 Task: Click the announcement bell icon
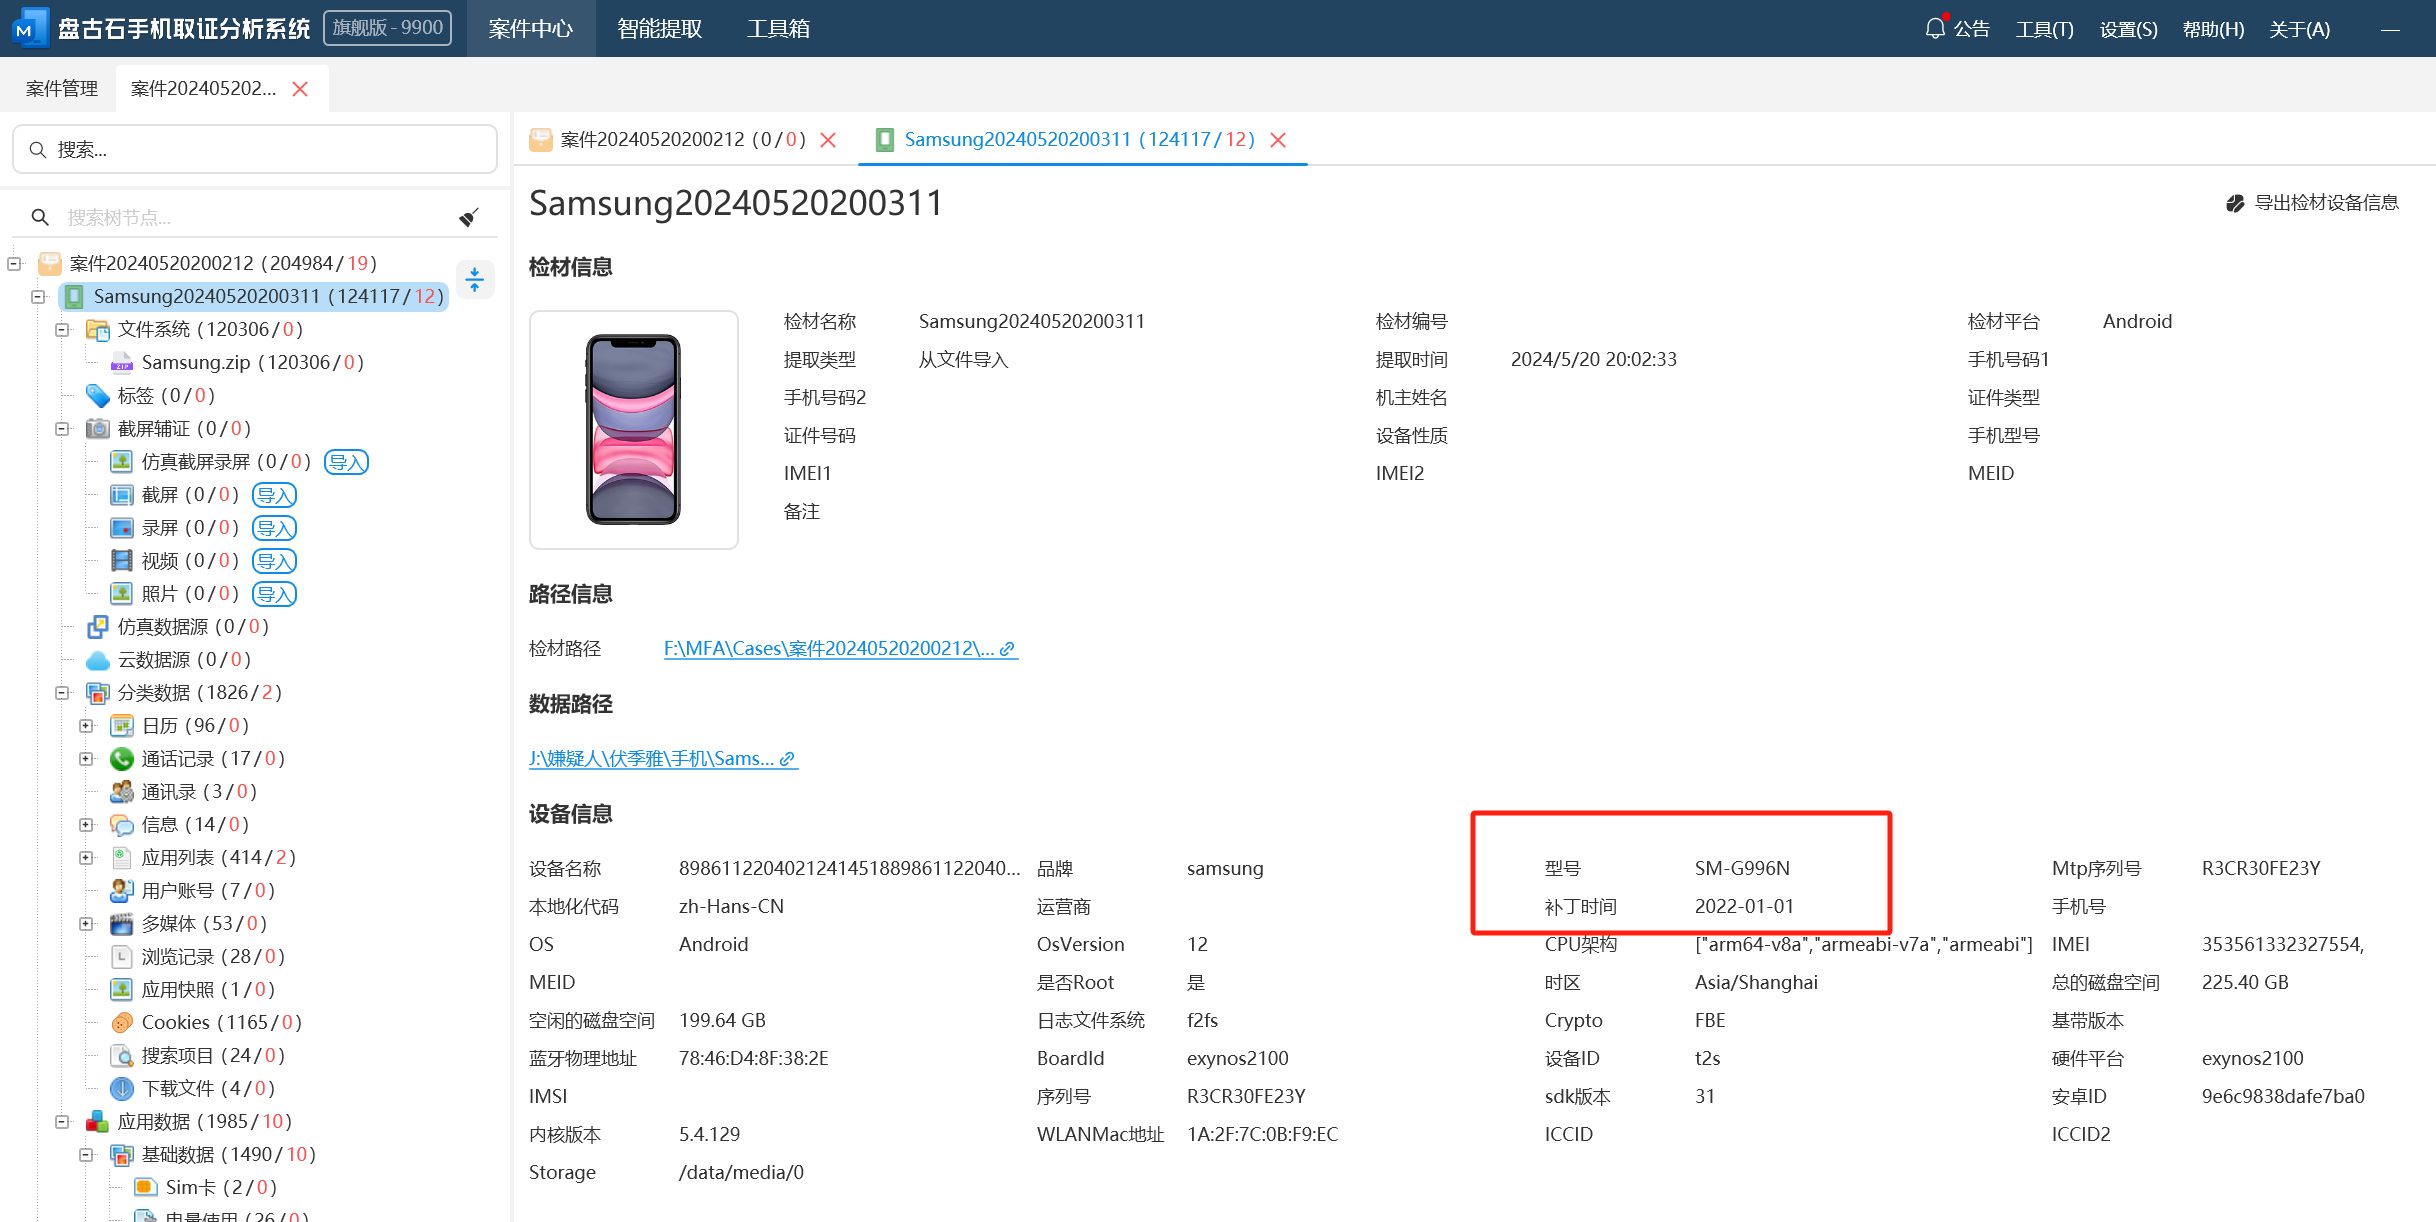coord(1935,28)
